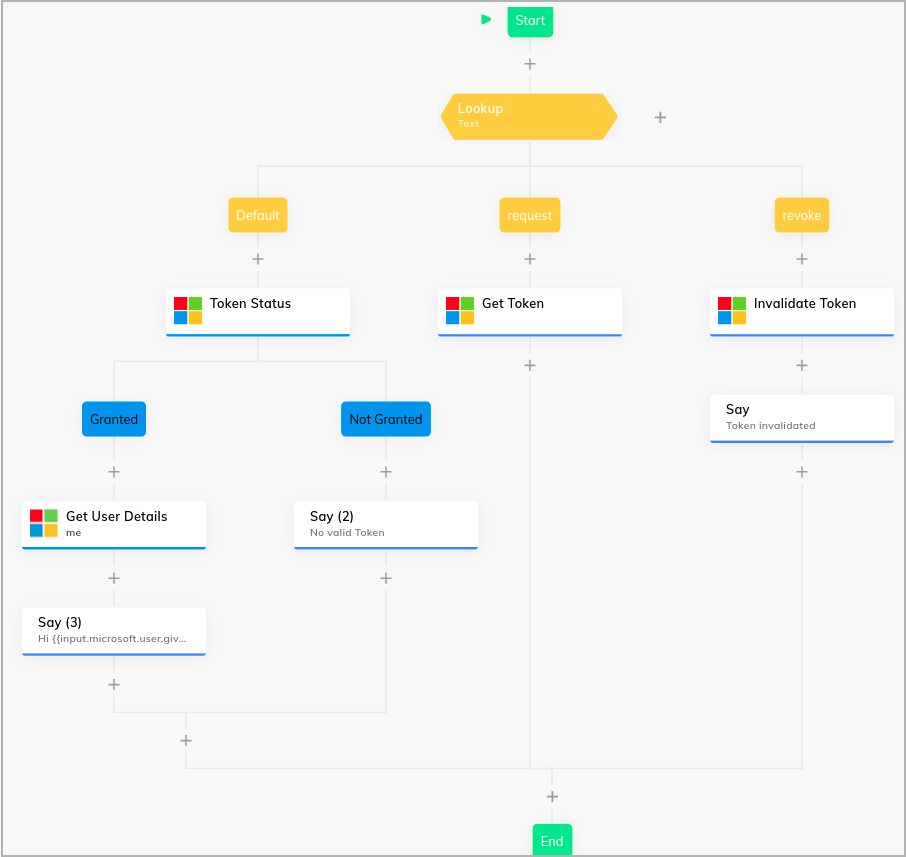Viewport: 906px width, 857px height.
Task: Click the plus icon after the Granted/Not Granted merge
Action: [185, 740]
